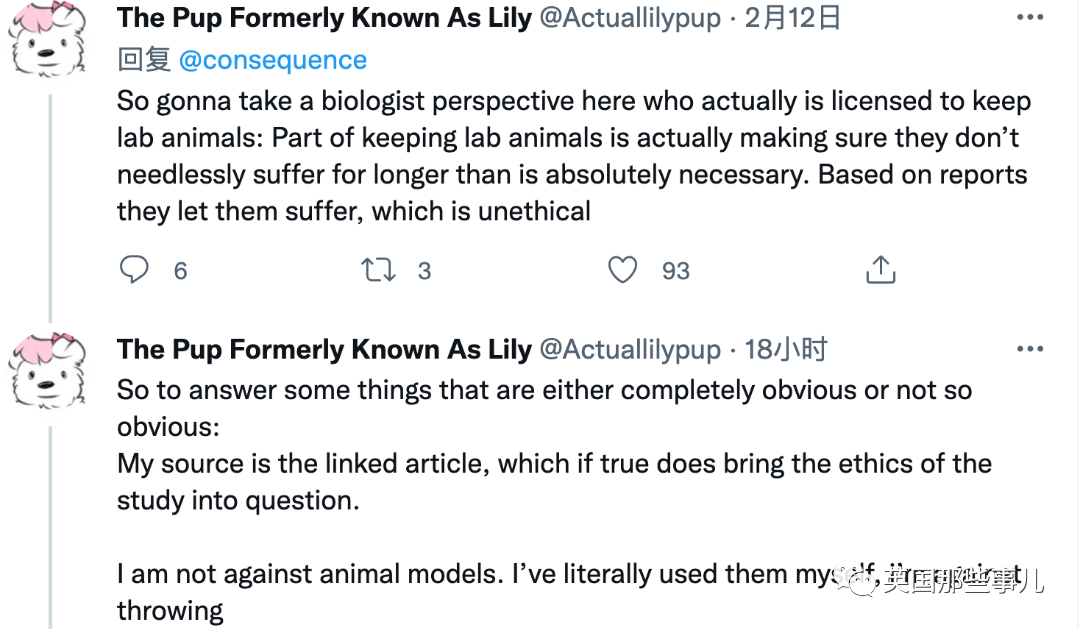Click the reply count number 6
This screenshot has height=629, width=1080.
pyautogui.click(x=180, y=271)
